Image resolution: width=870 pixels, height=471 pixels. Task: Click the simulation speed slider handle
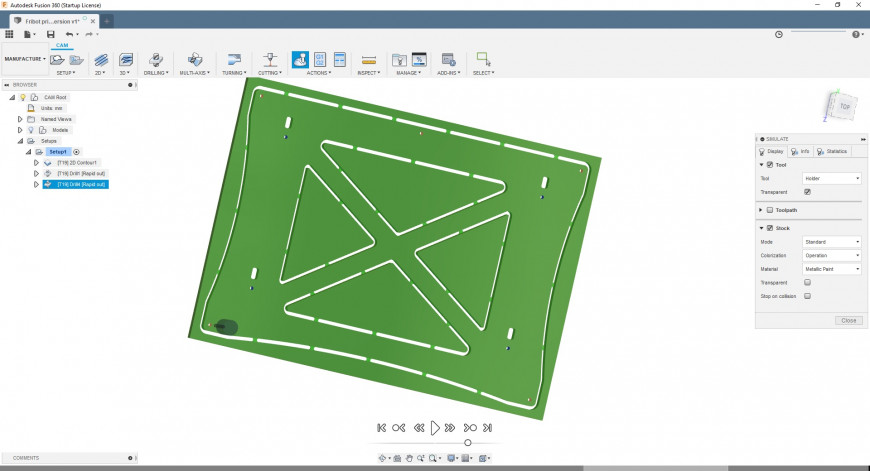[468, 443]
